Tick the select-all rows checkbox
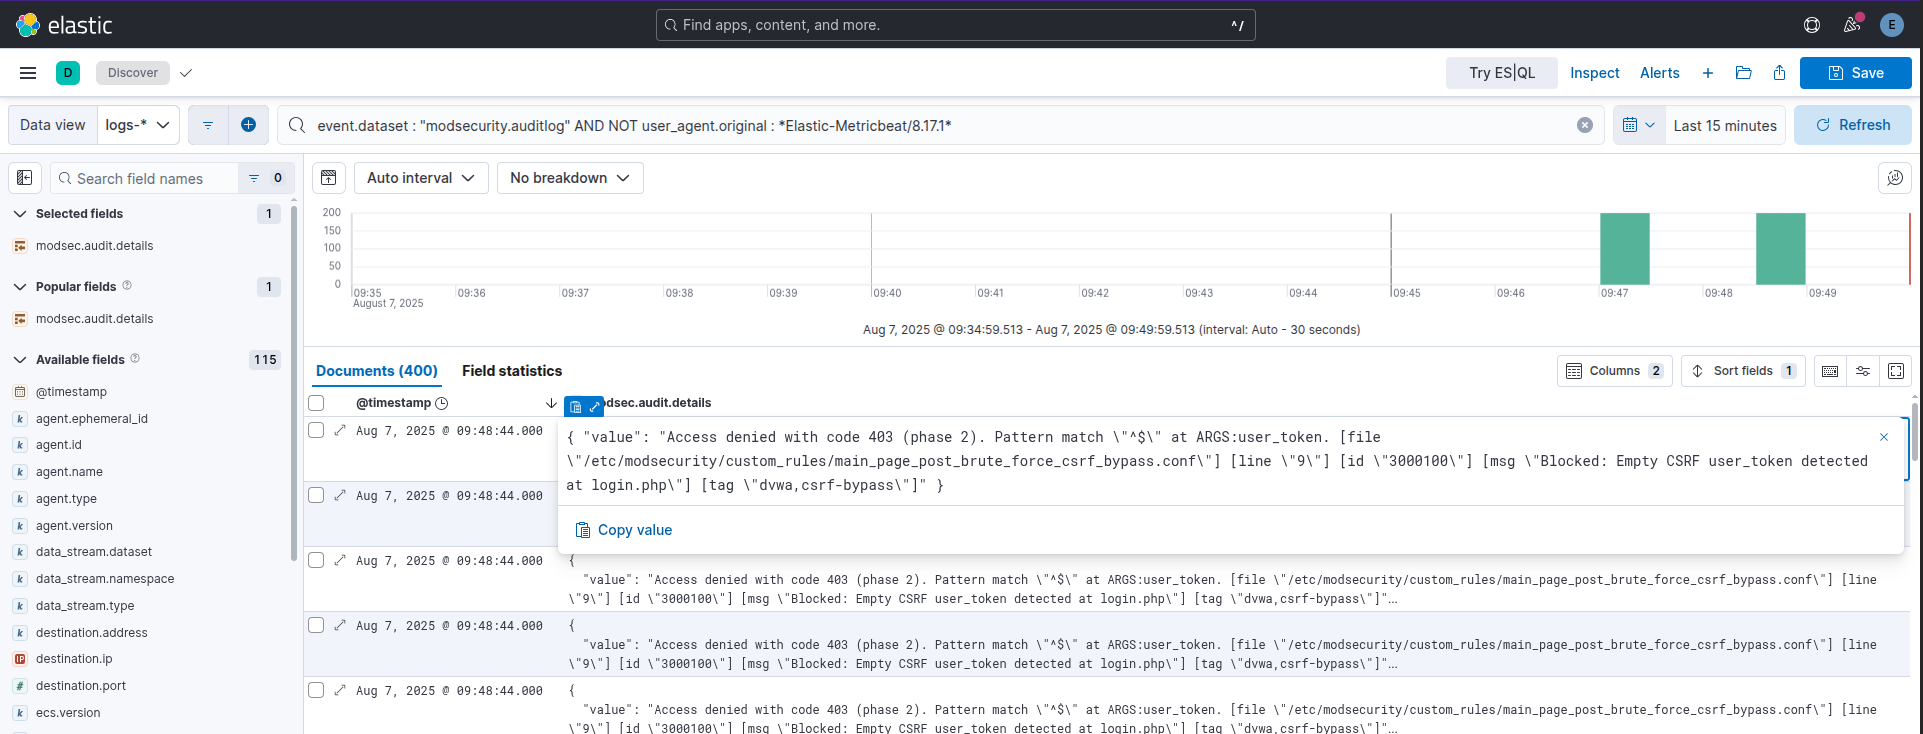Screen dimensions: 1923x734 [316, 403]
